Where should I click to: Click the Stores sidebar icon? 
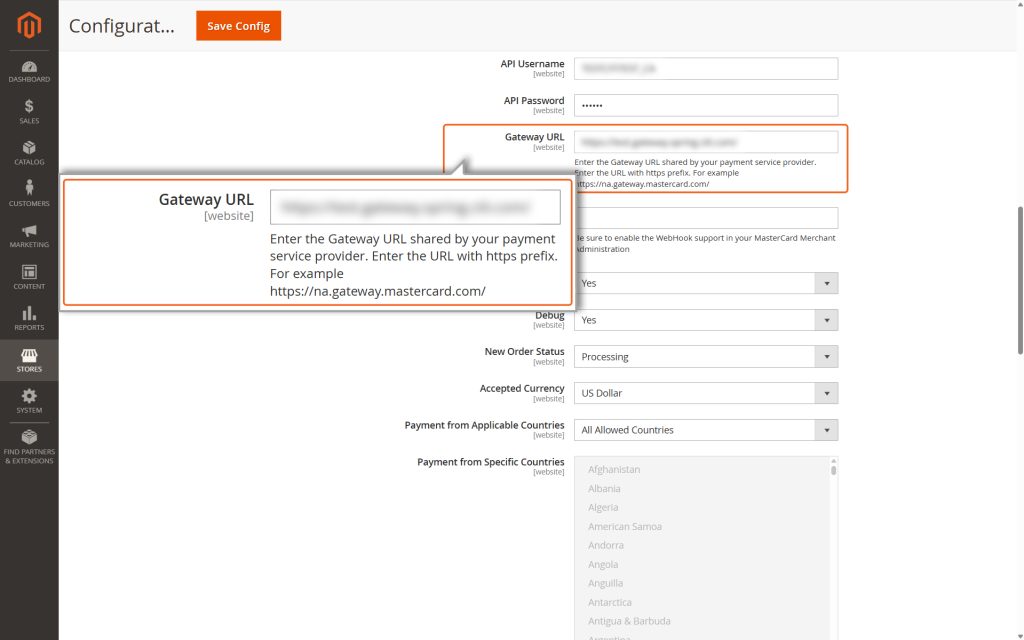(28, 358)
